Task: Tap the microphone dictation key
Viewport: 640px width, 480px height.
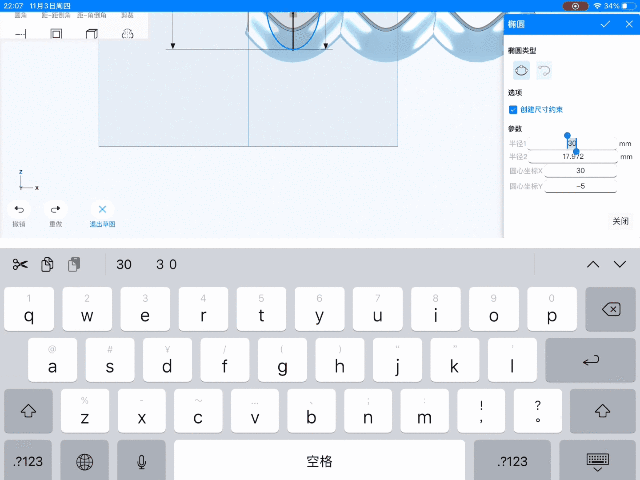Action: [141, 461]
